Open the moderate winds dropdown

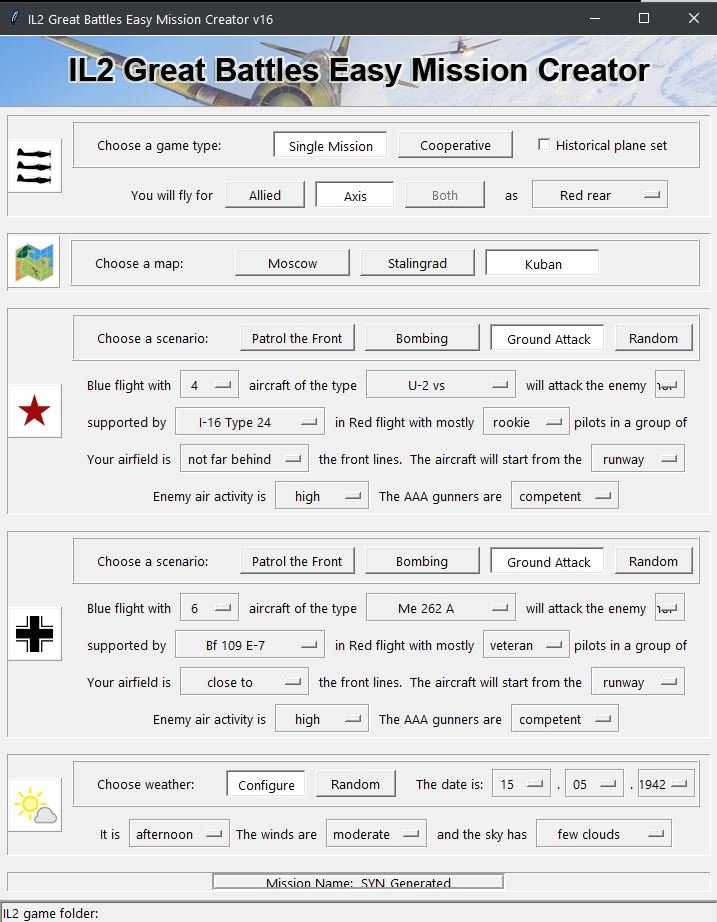pyautogui.click(x=376, y=834)
